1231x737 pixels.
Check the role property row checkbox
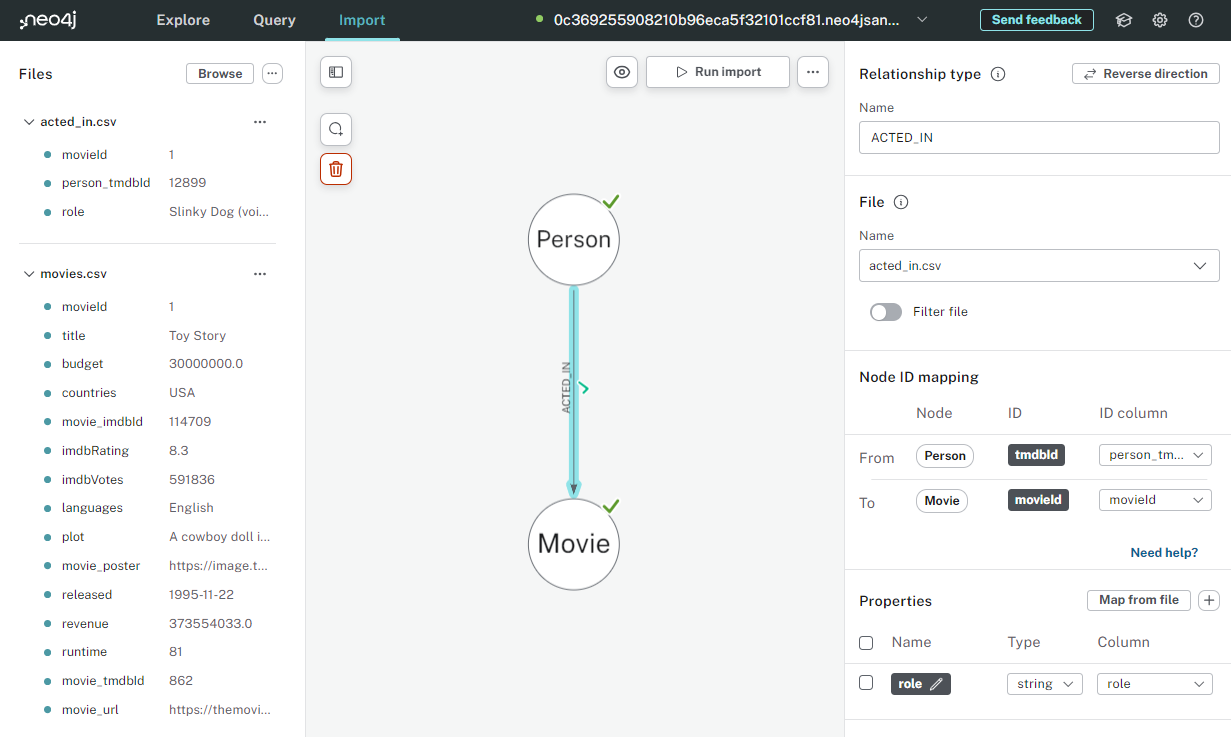[865, 683]
